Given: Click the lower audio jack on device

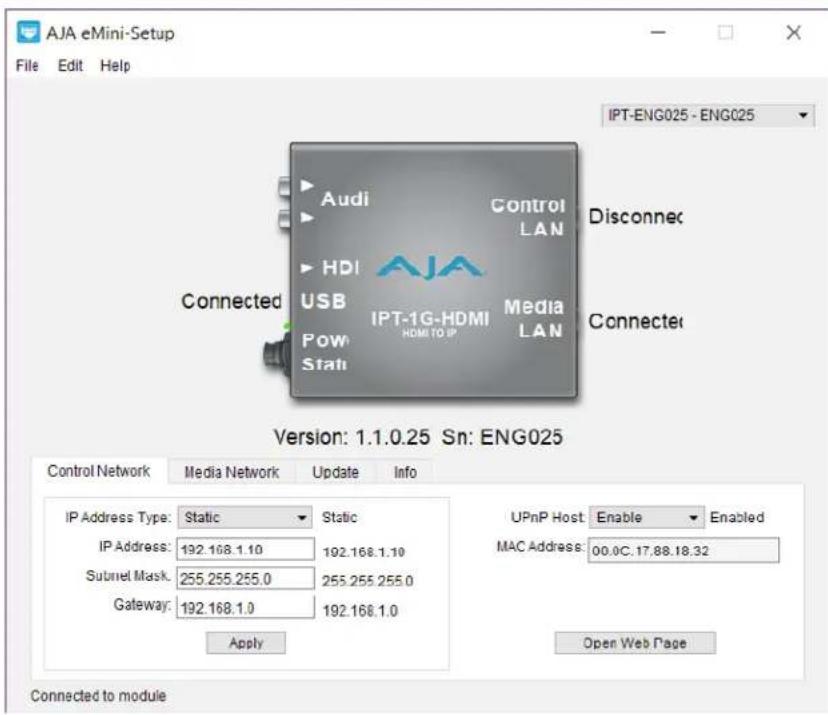Looking at the screenshot, I should click(x=284, y=219).
